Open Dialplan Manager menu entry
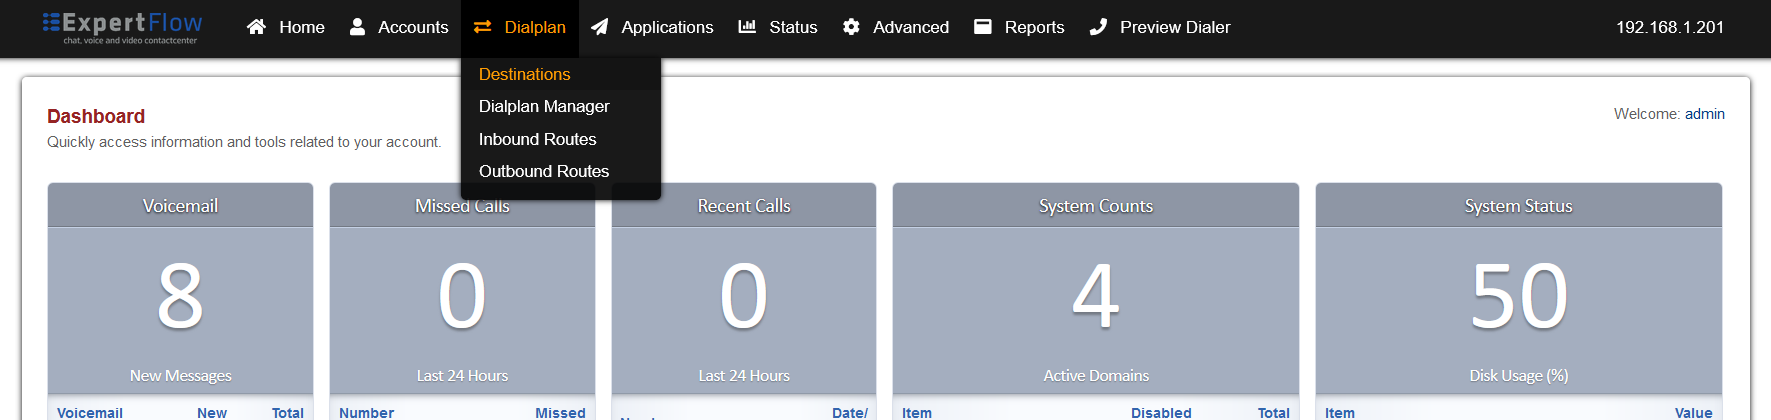 [544, 106]
